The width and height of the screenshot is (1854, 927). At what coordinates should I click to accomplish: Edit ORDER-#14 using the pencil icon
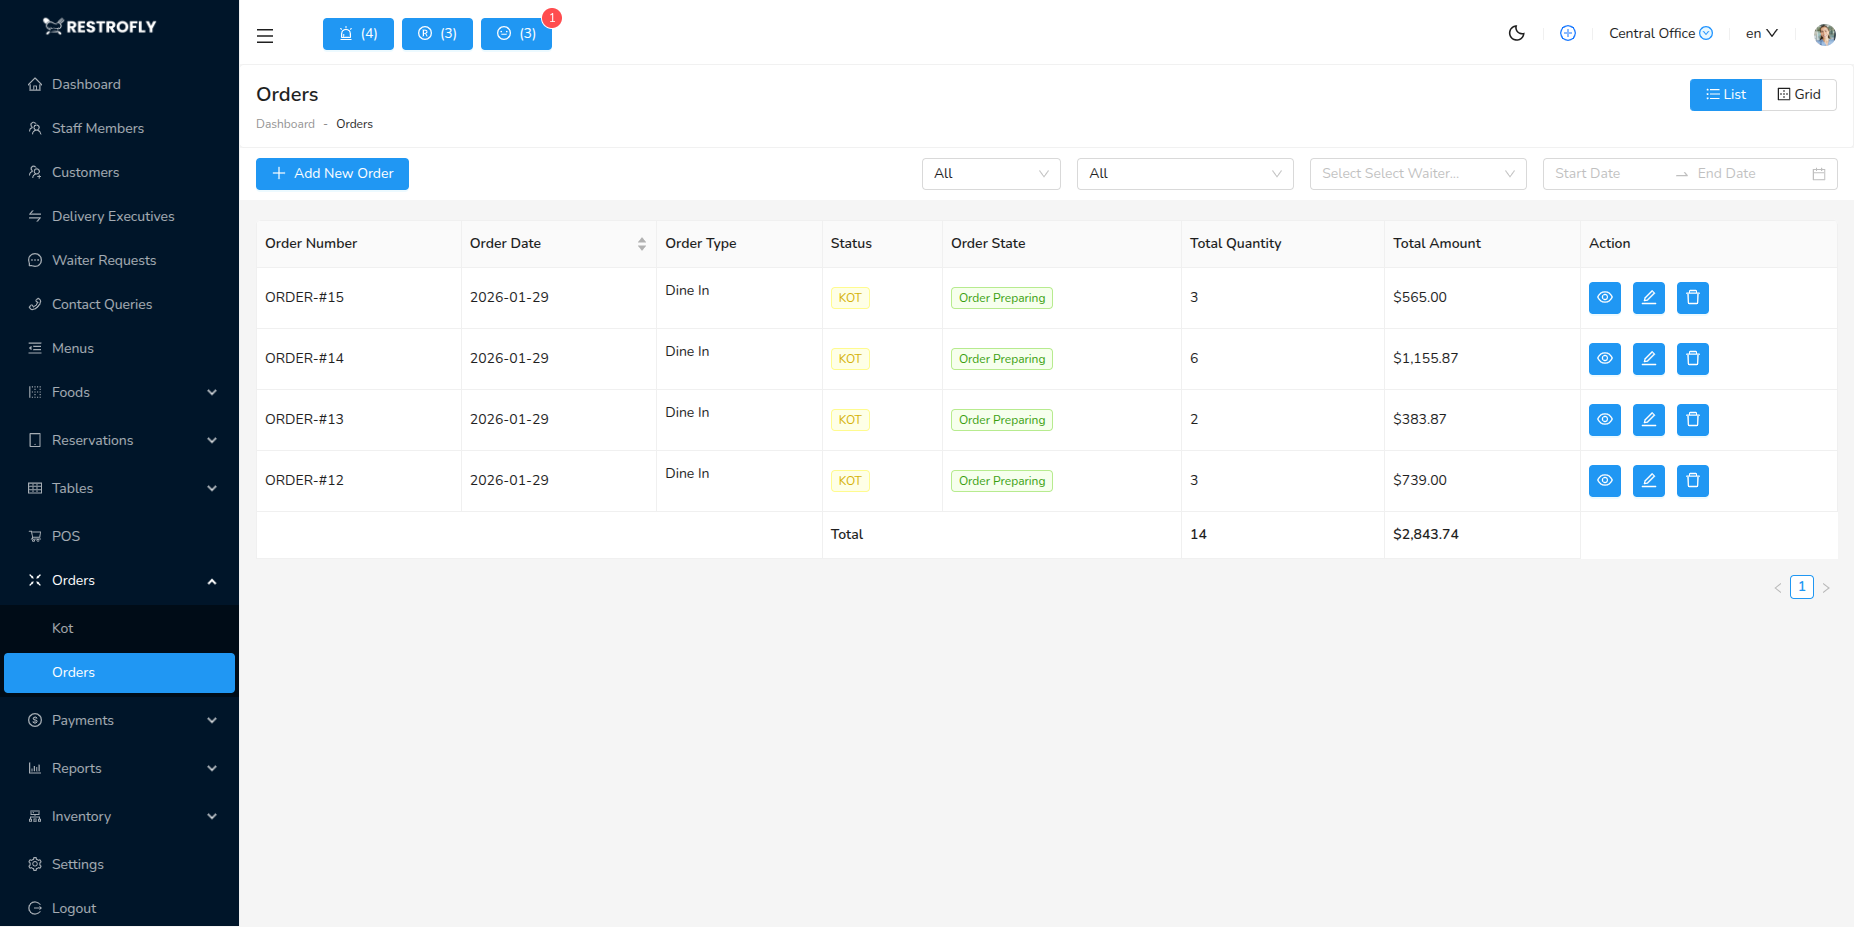pos(1648,358)
